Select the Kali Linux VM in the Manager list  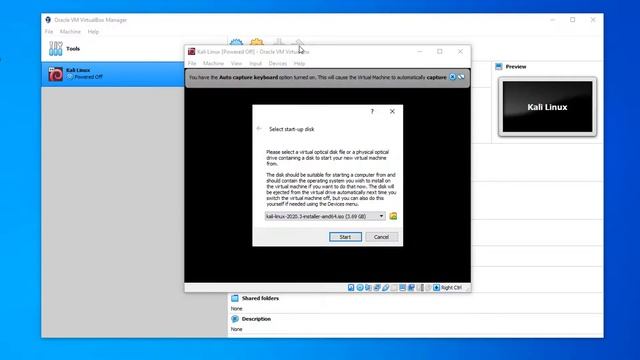113,74
